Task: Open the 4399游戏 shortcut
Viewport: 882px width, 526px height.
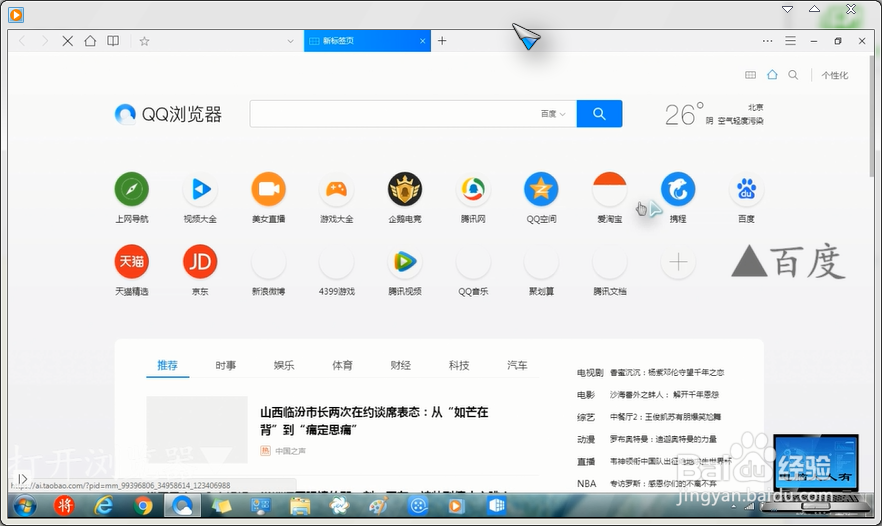Action: [336, 262]
